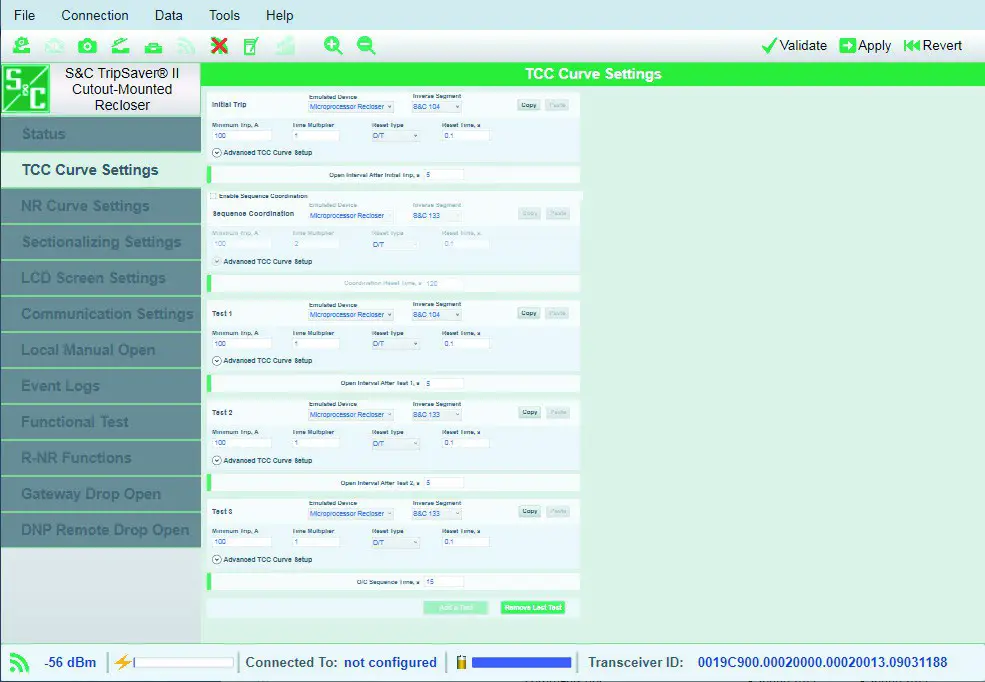985x682 pixels.
Task: Enable the Sequence Coordination checkbox
Action: (x=214, y=196)
